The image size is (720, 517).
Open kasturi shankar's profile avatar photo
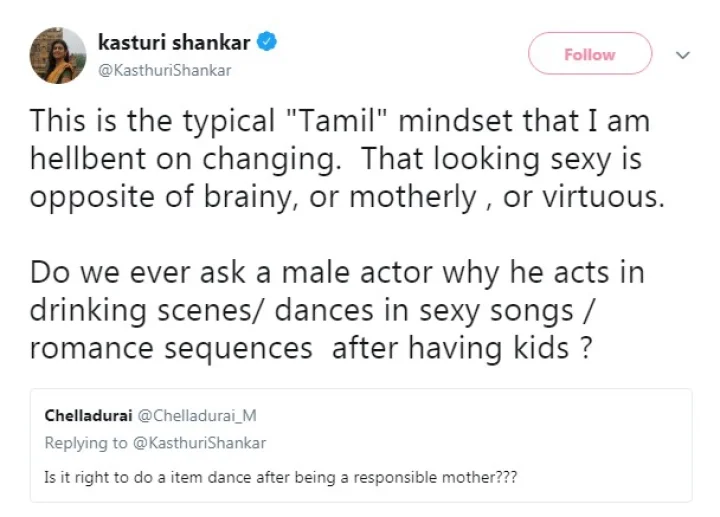pyautogui.click(x=56, y=55)
